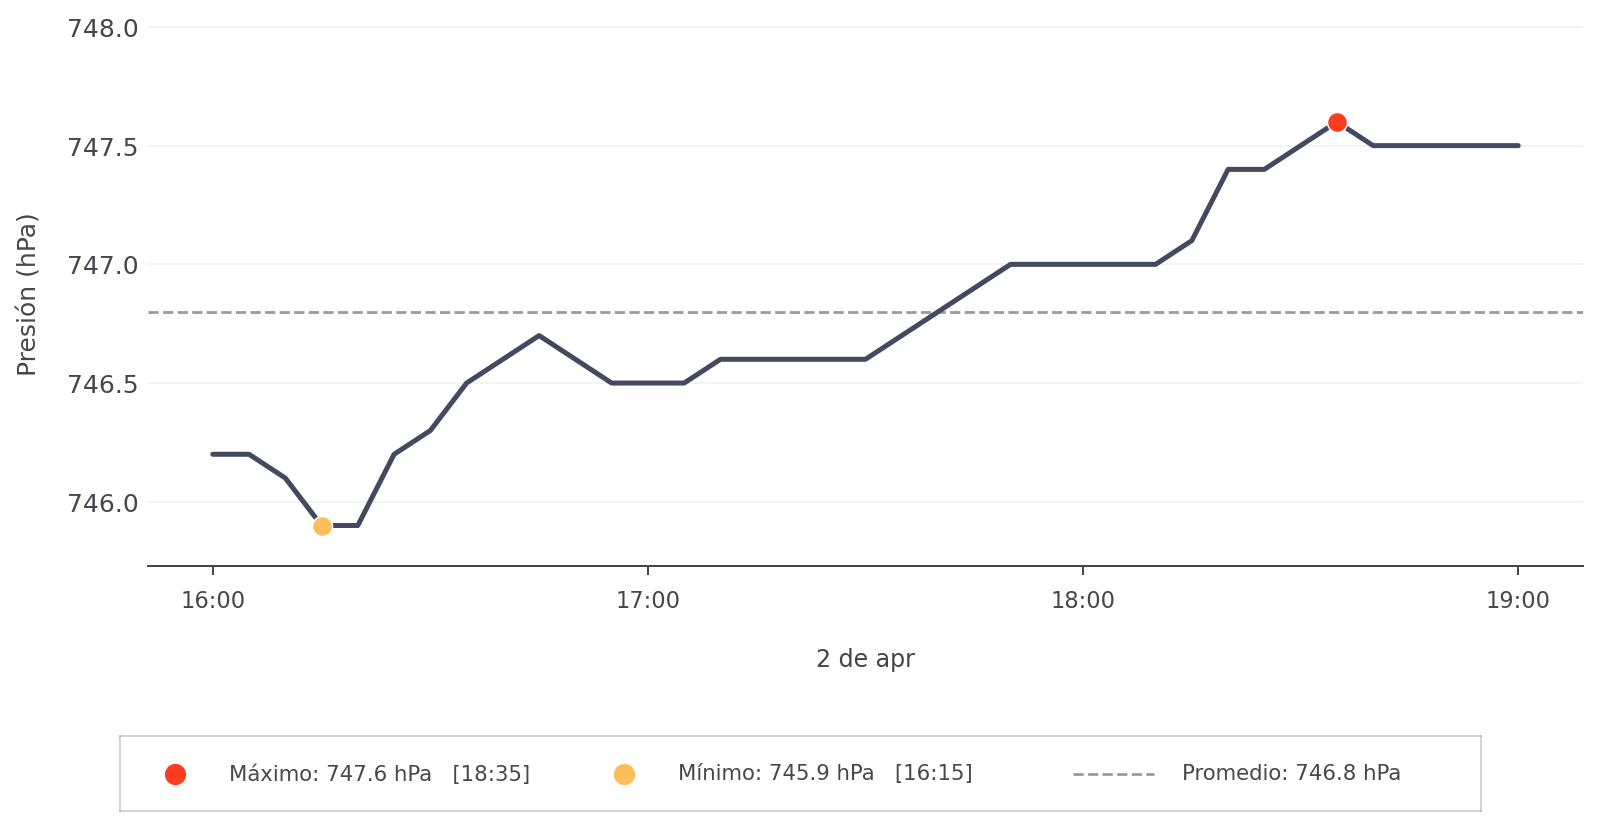Click the dashed Promedio legend line sample
This screenshot has height=829, width=1601.
1113,774
